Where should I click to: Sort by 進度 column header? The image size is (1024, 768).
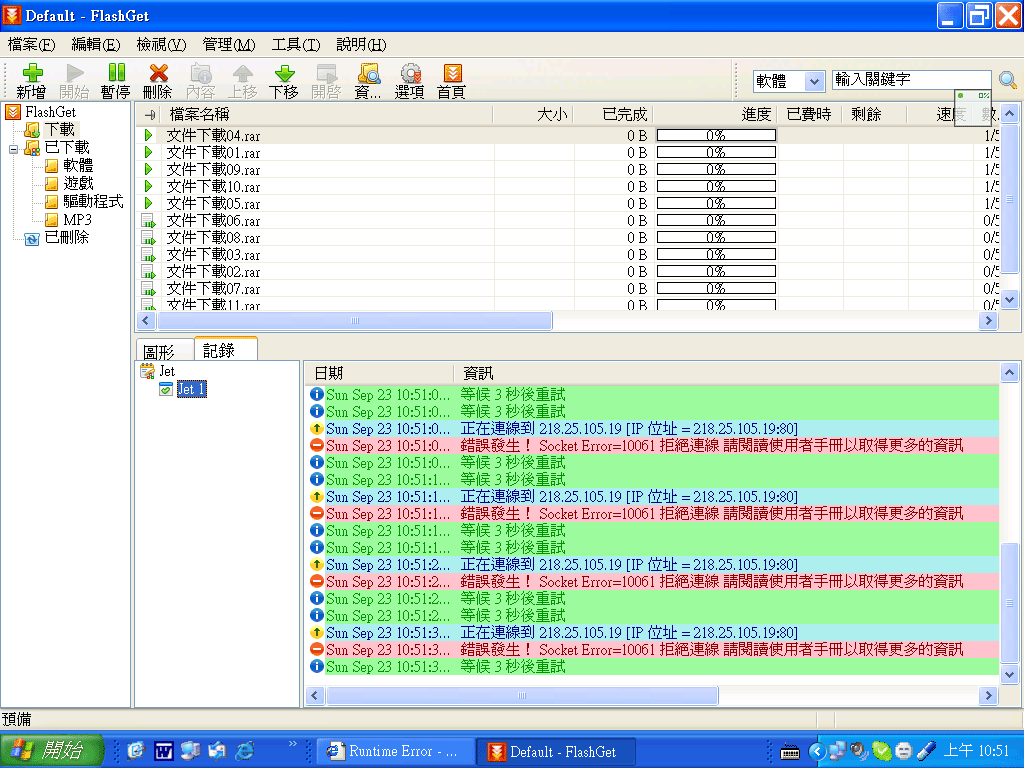pyautogui.click(x=715, y=115)
